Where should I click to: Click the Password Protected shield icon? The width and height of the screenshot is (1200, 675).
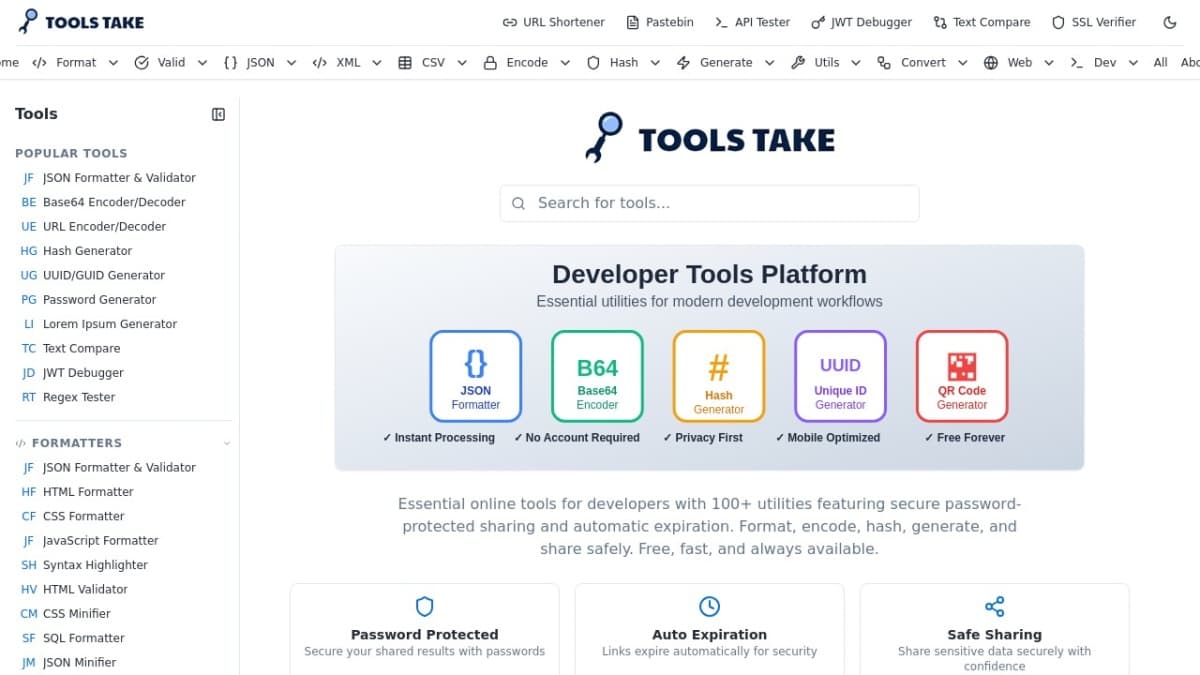424,606
